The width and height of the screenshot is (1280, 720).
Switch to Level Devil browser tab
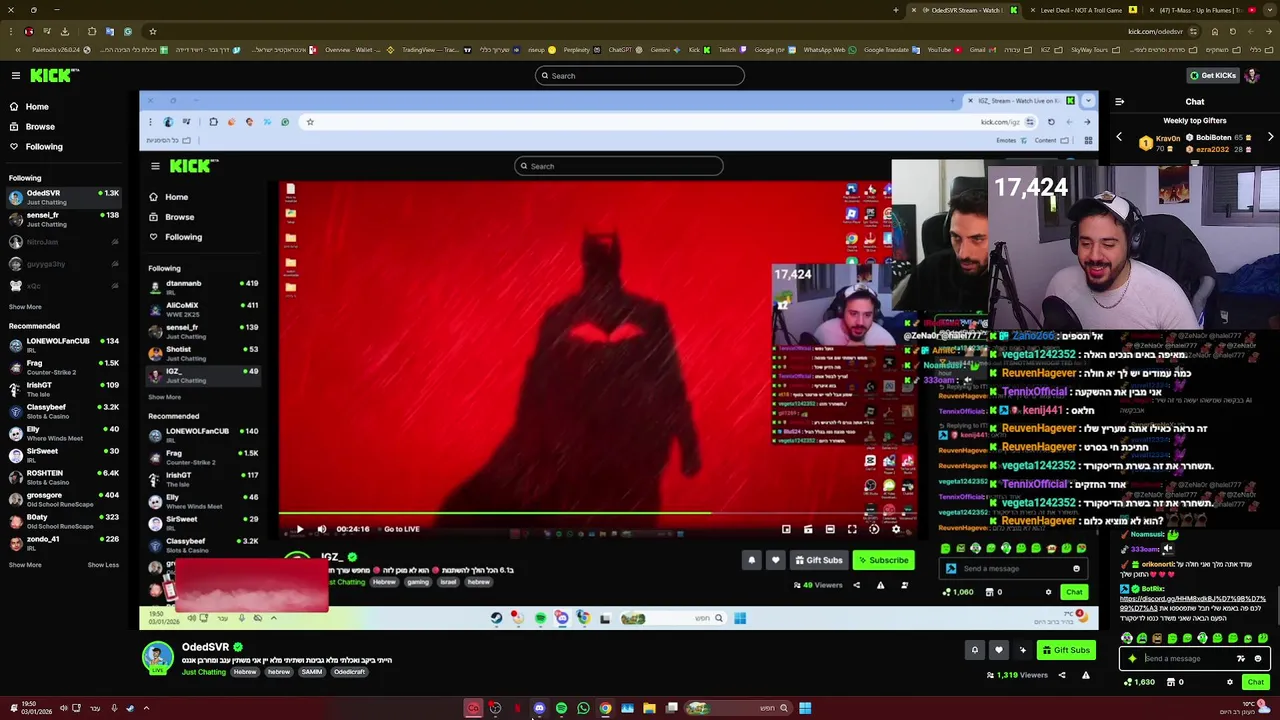[1083, 10]
